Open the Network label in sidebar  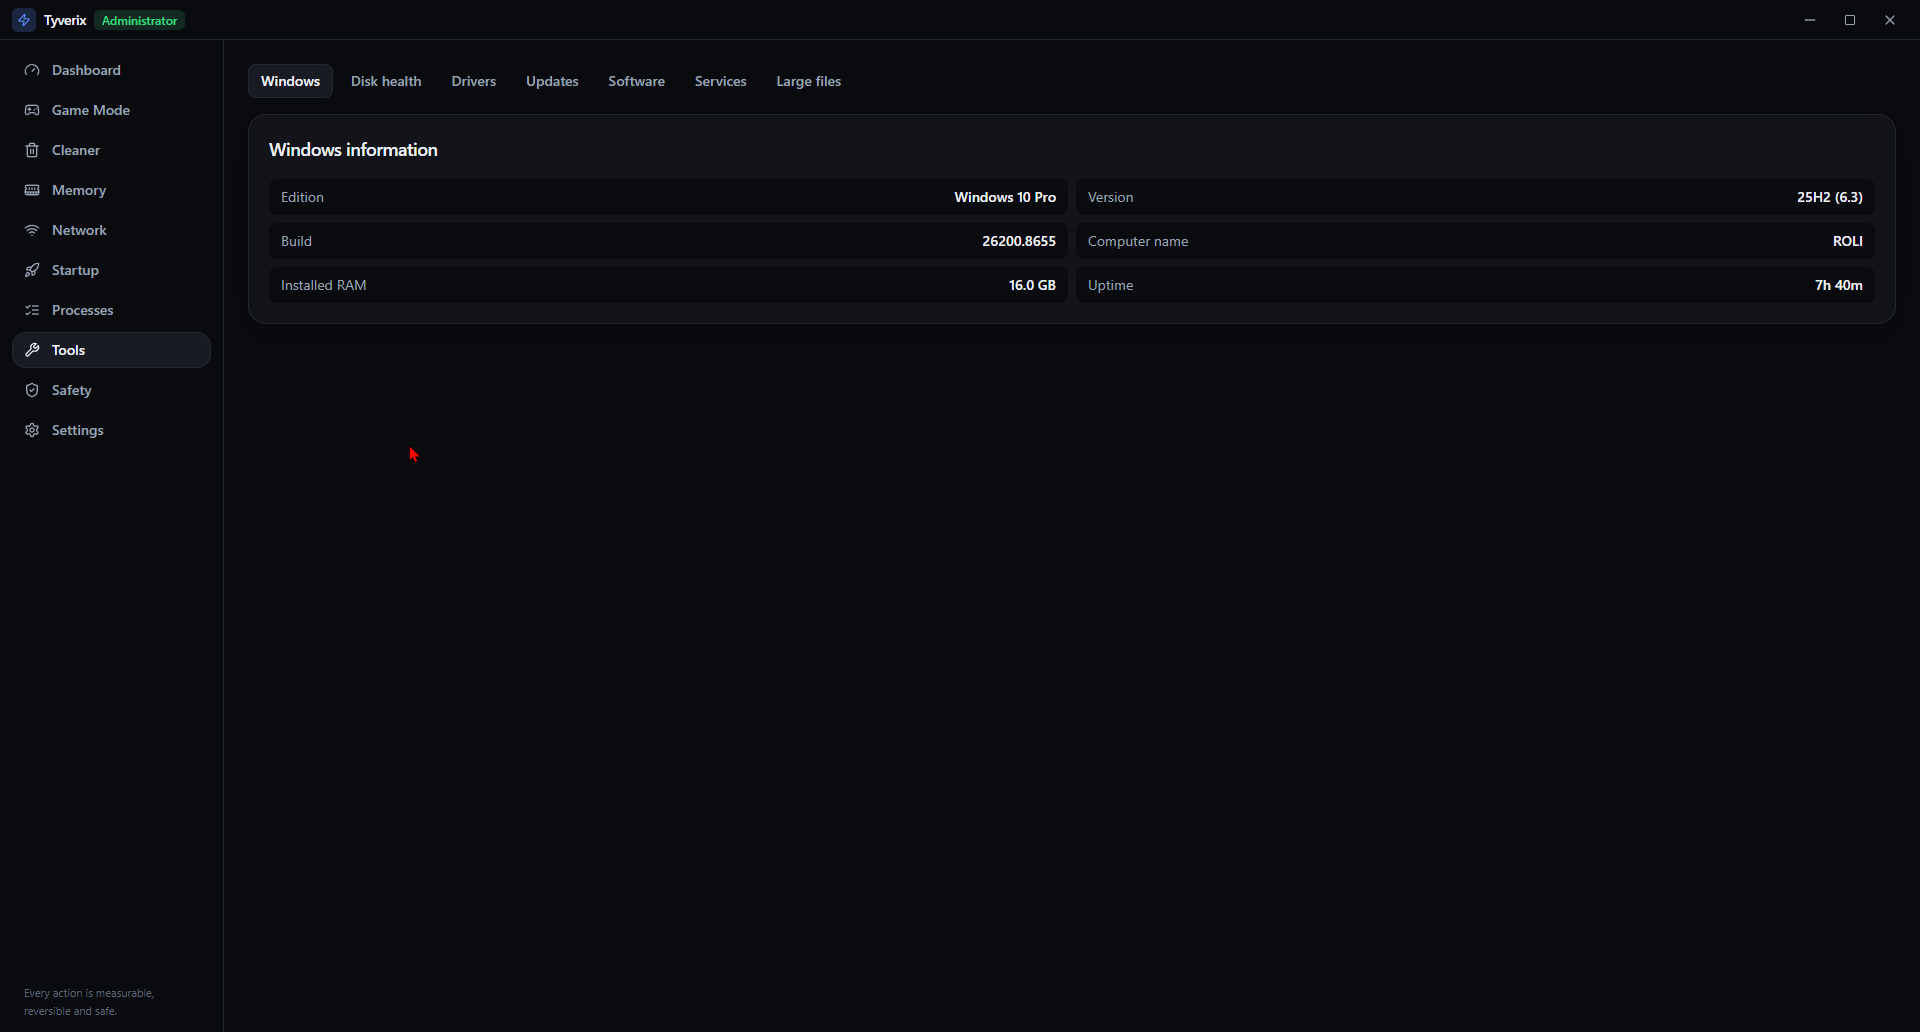pos(79,230)
